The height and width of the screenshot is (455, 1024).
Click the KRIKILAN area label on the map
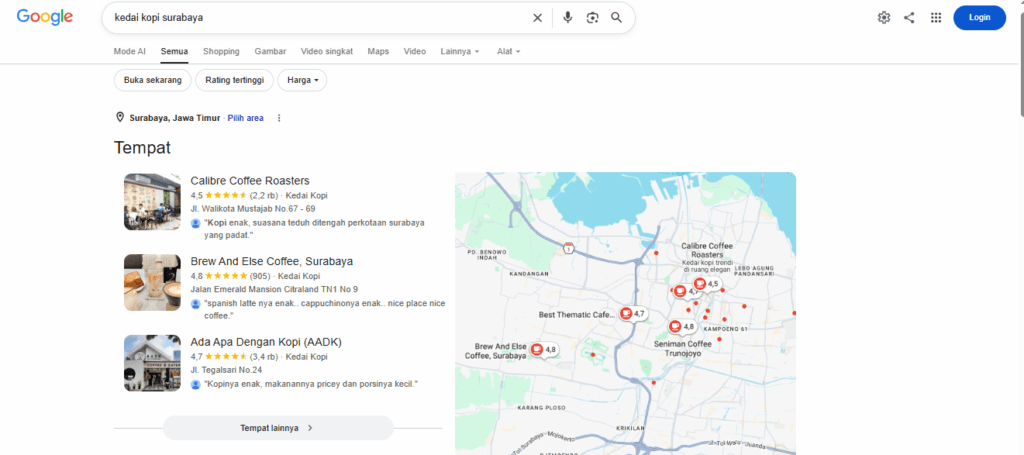(x=630, y=428)
